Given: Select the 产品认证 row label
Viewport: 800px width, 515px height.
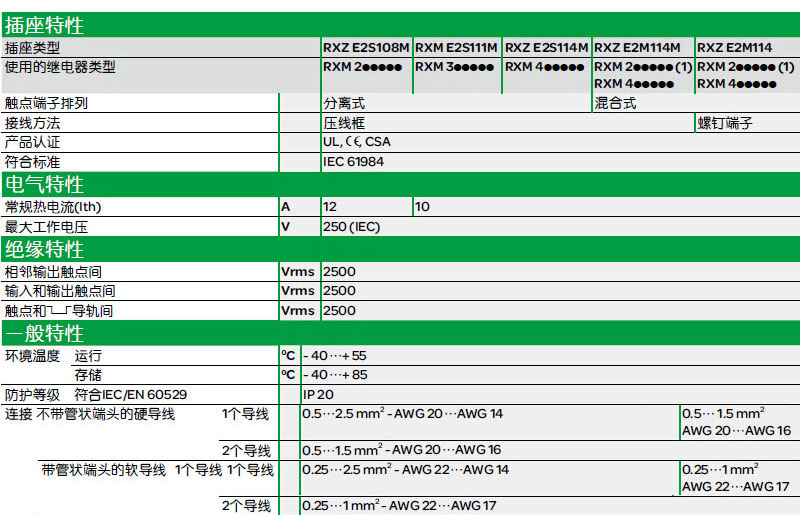Looking at the screenshot, I should point(32,142).
